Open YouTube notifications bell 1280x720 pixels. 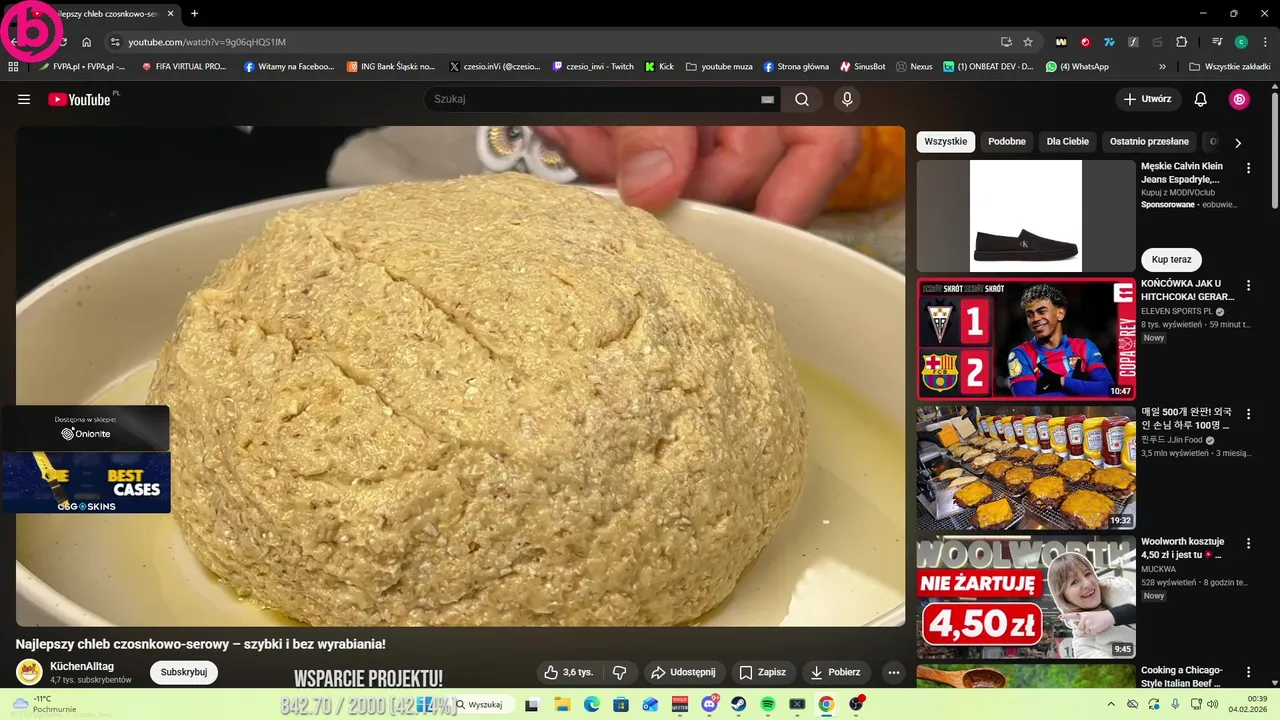tap(1201, 99)
